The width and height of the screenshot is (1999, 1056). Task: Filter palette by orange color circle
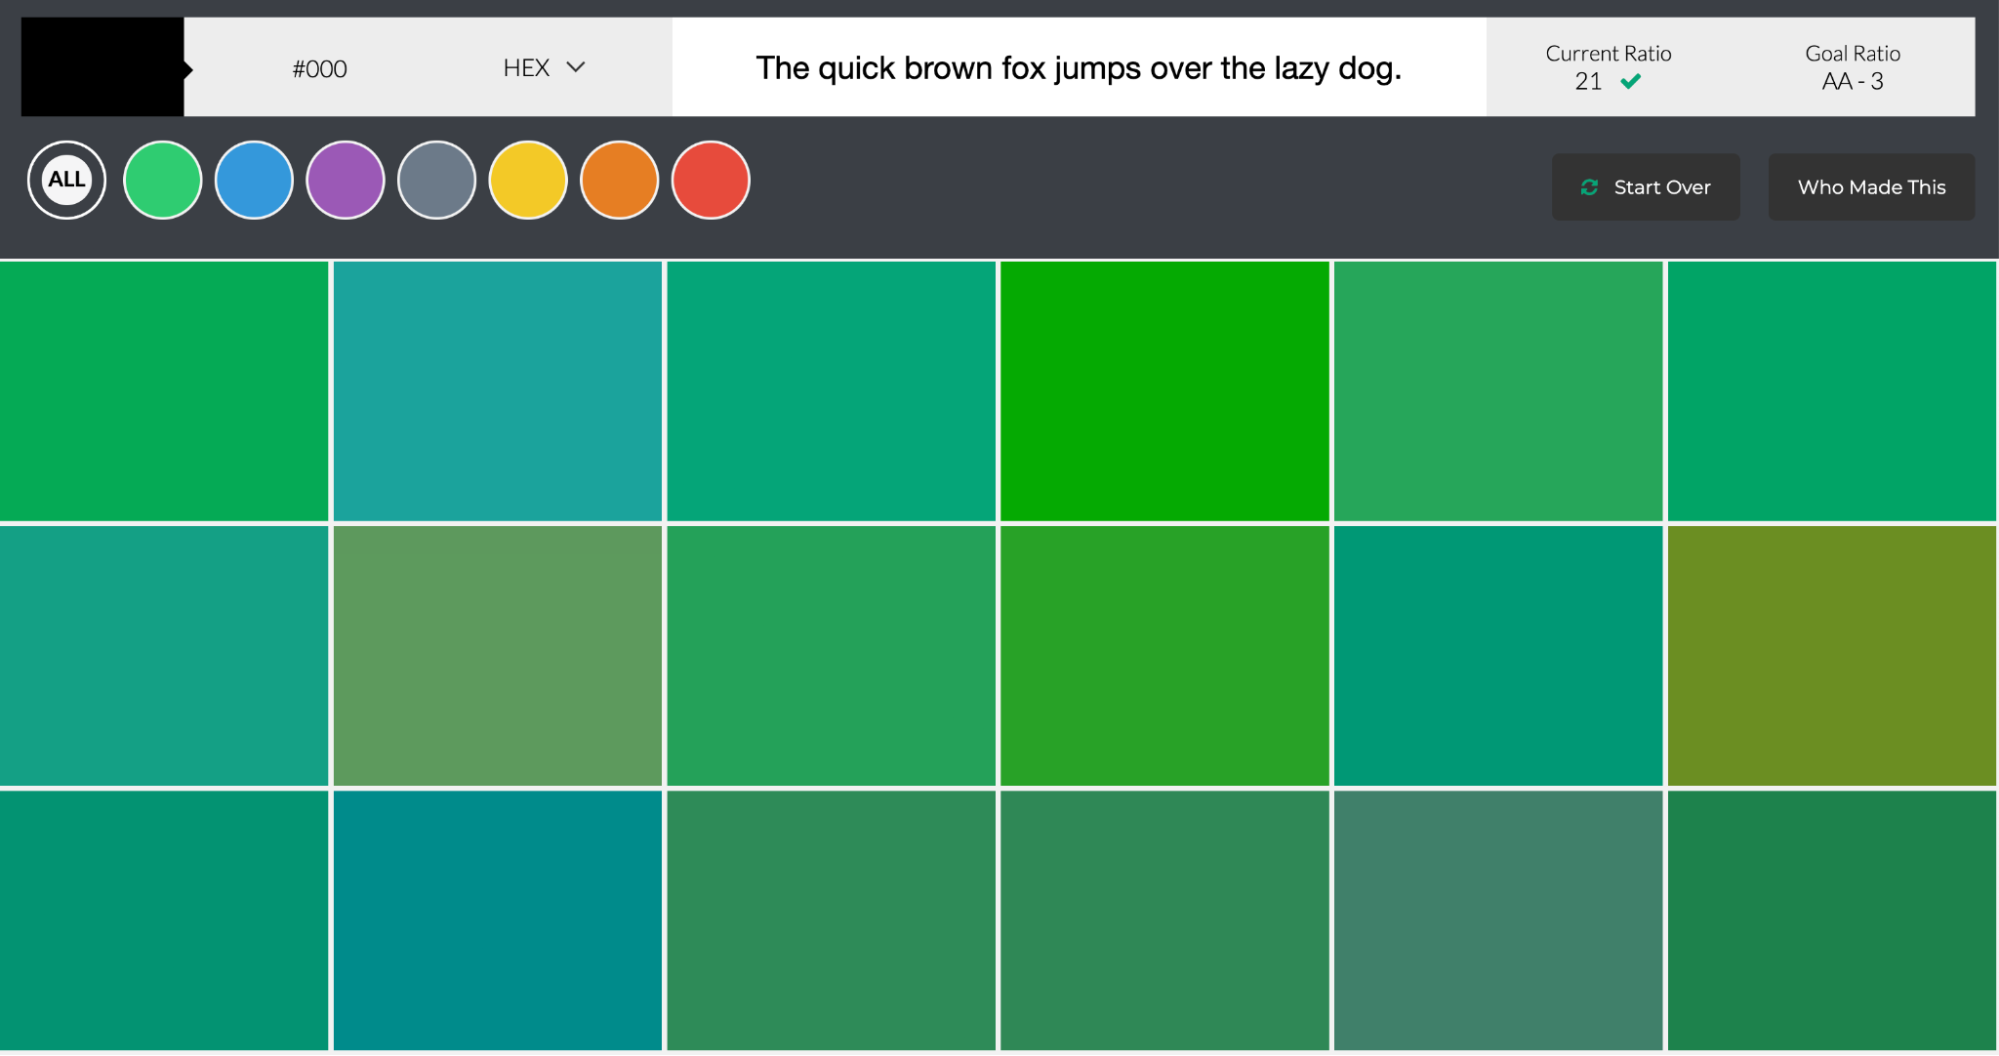point(618,180)
